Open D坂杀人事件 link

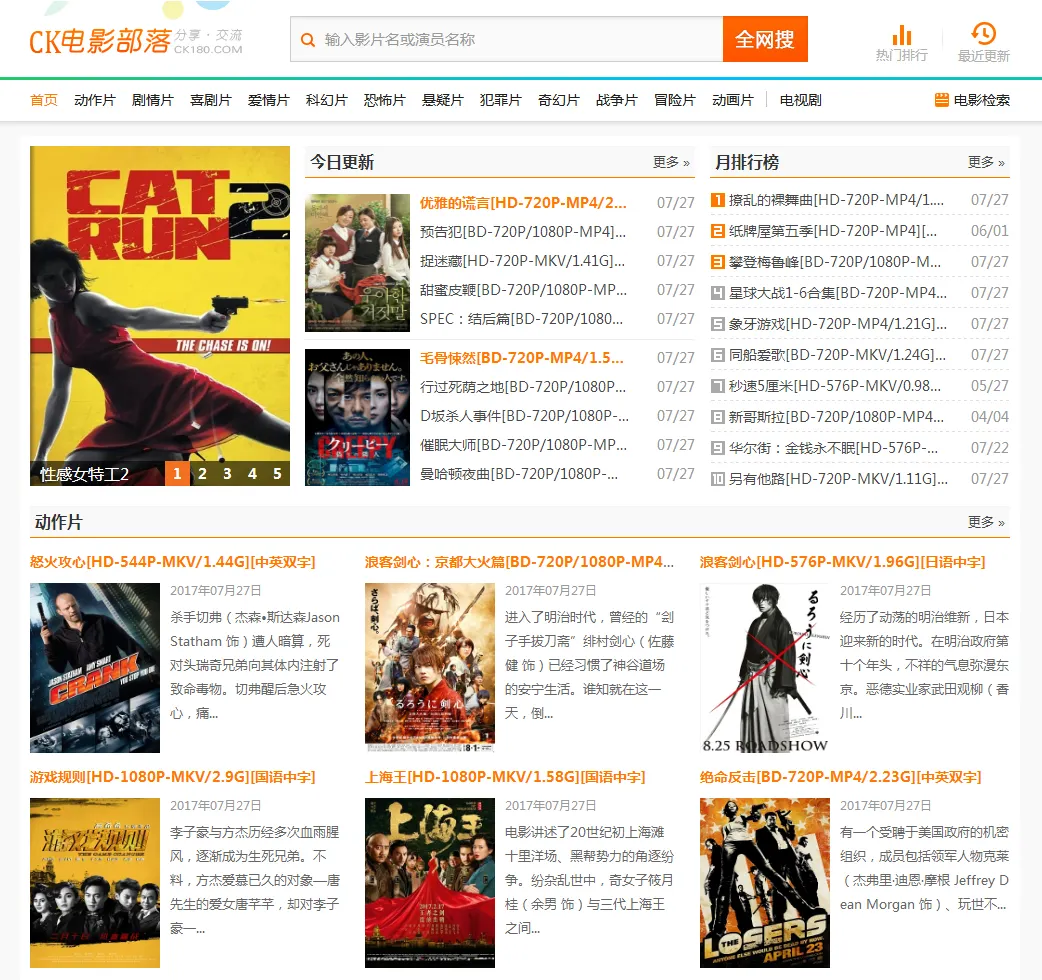coord(524,416)
